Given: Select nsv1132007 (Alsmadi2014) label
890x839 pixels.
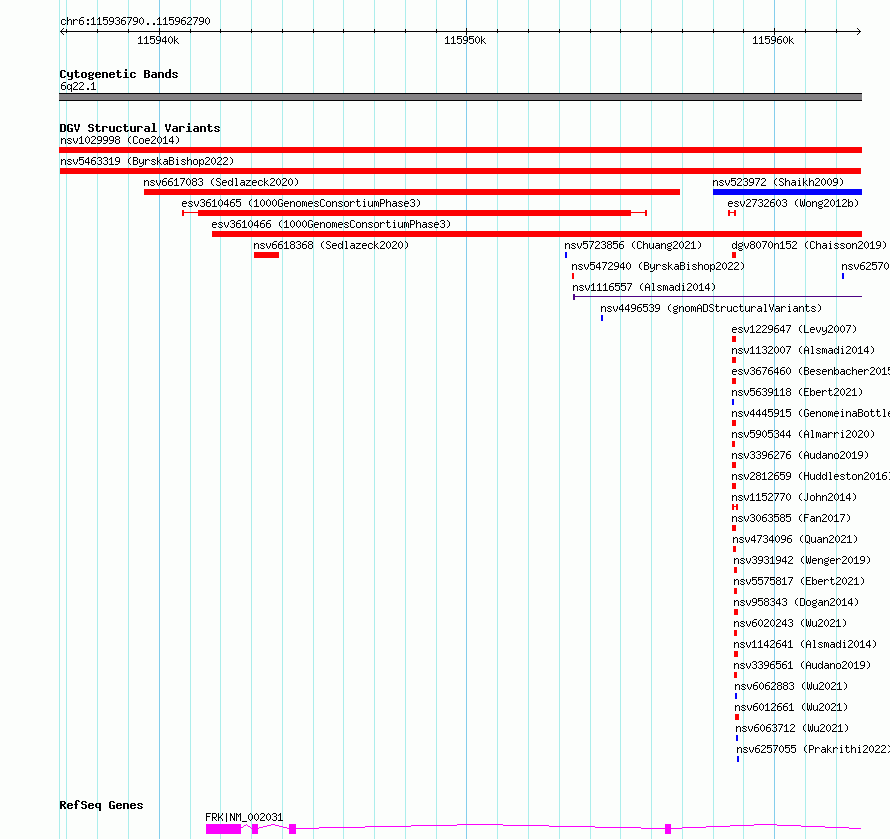Looking at the screenshot, I should click(x=803, y=350).
